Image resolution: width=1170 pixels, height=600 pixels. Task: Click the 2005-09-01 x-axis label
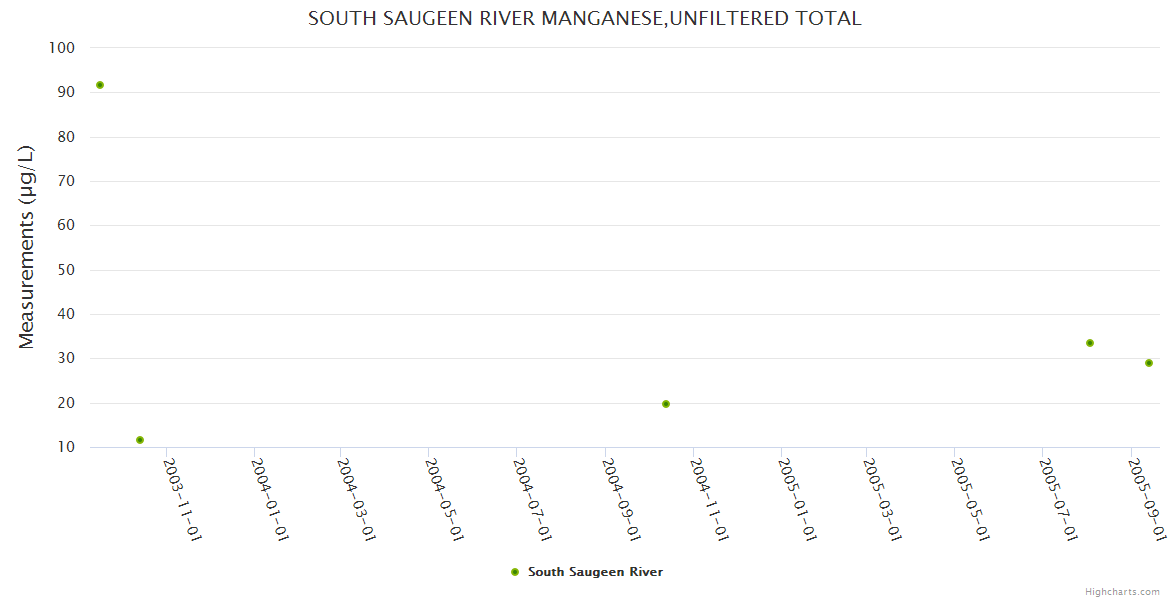click(x=1146, y=499)
